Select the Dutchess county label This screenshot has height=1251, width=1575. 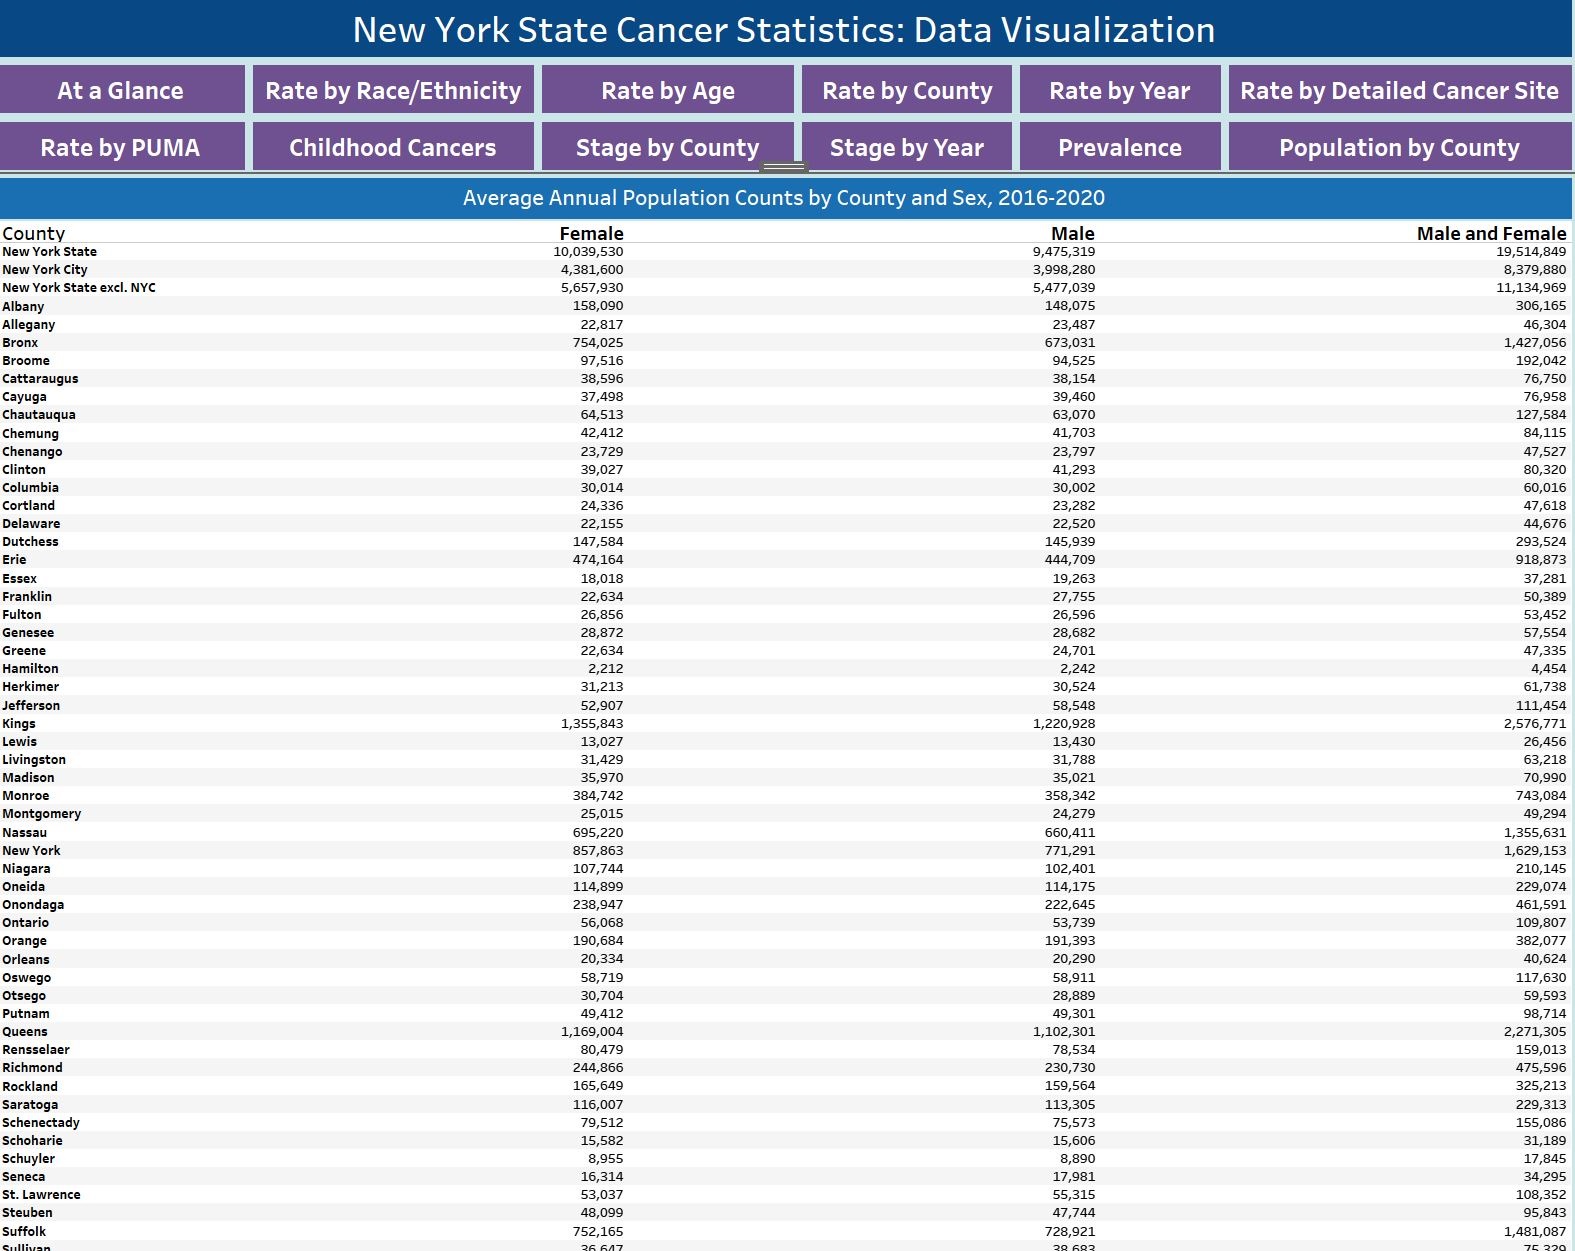(30, 542)
